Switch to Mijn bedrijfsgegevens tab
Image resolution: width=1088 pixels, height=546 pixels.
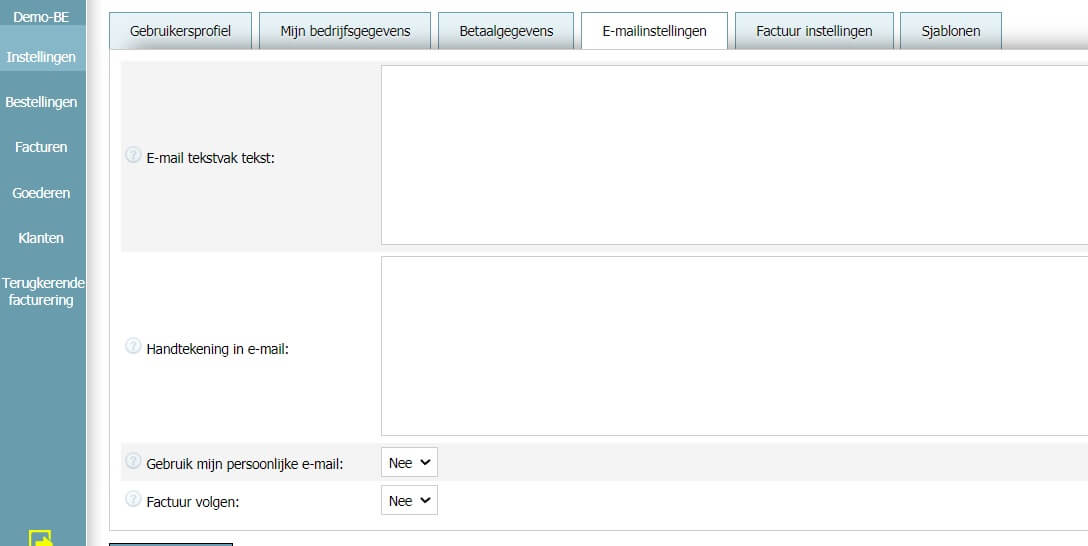click(x=345, y=31)
